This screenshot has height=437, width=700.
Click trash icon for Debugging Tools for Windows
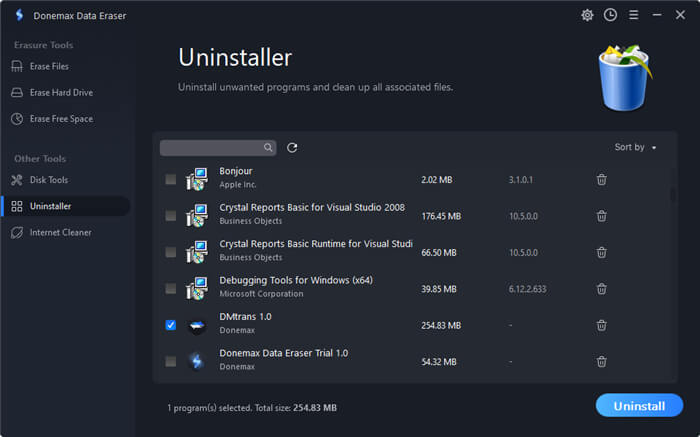click(601, 289)
